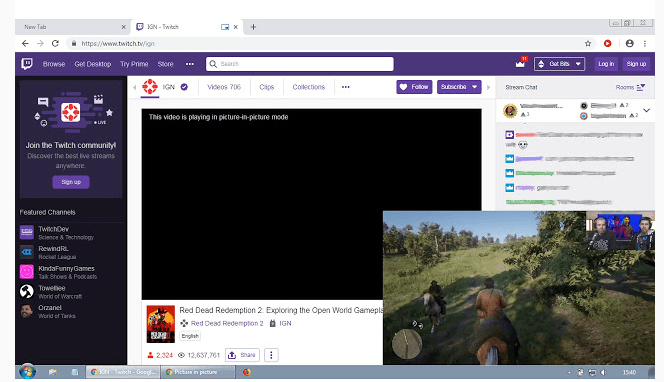Open Get Desktop in navigation
664x382 pixels.
click(x=93, y=64)
